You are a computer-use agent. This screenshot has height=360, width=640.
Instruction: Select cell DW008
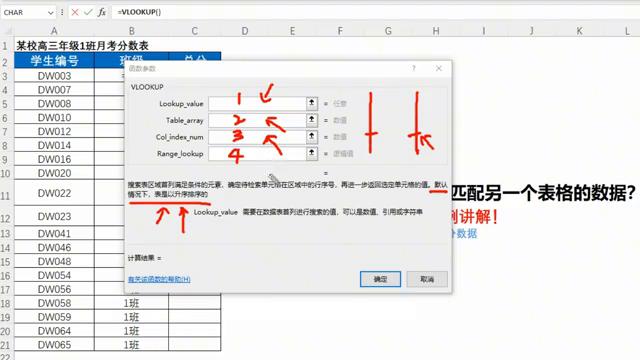pos(54,104)
